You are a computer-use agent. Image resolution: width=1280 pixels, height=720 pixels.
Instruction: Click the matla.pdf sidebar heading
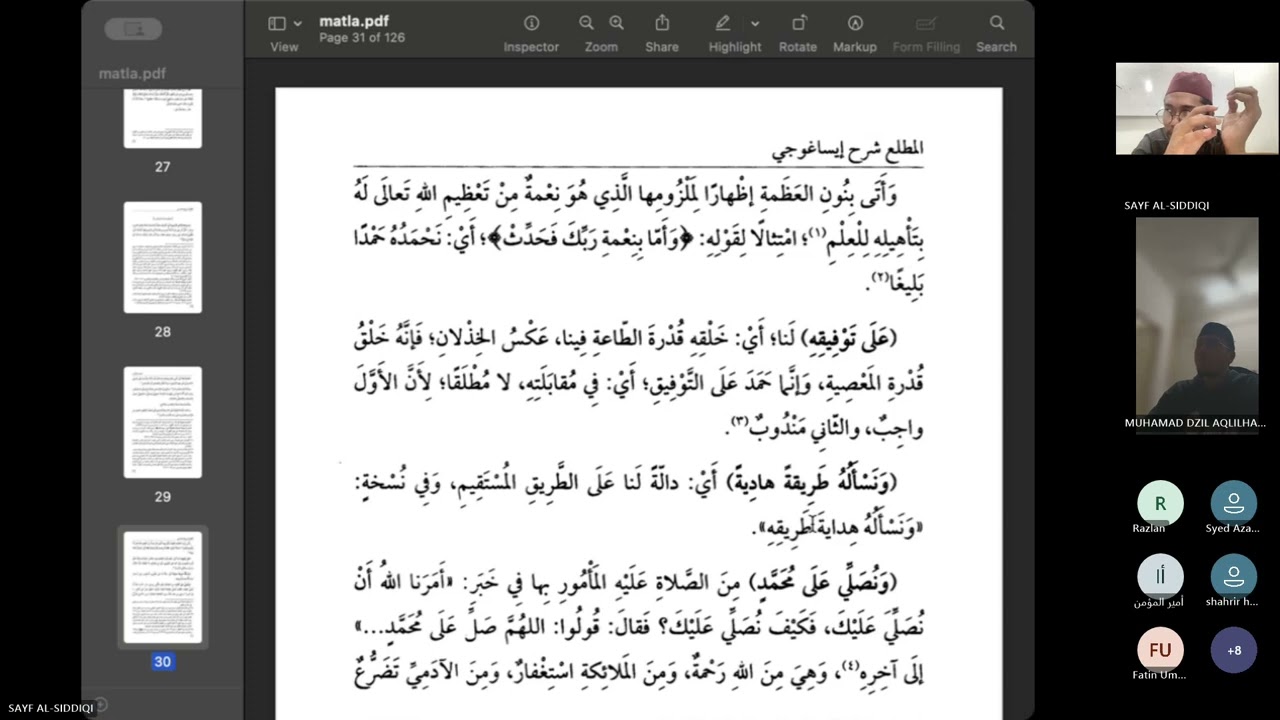tap(132, 74)
